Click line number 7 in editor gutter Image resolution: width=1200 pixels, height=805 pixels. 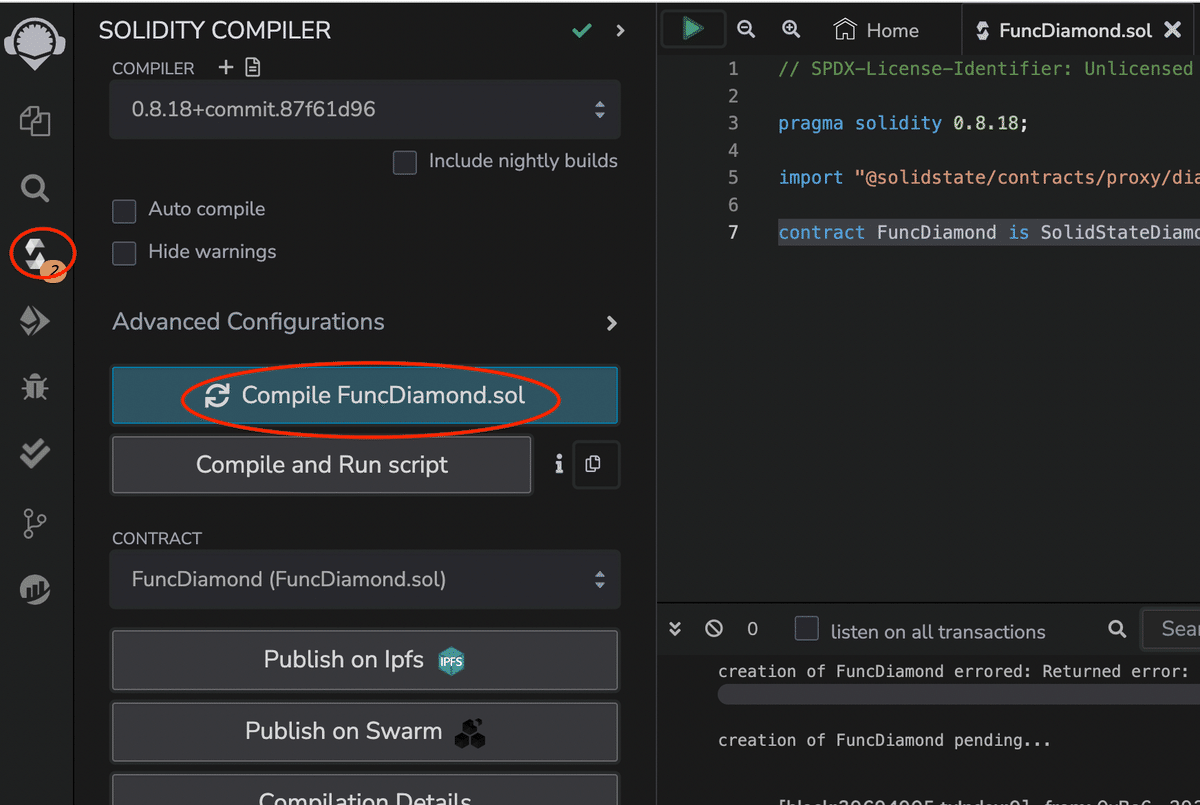point(734,232)
